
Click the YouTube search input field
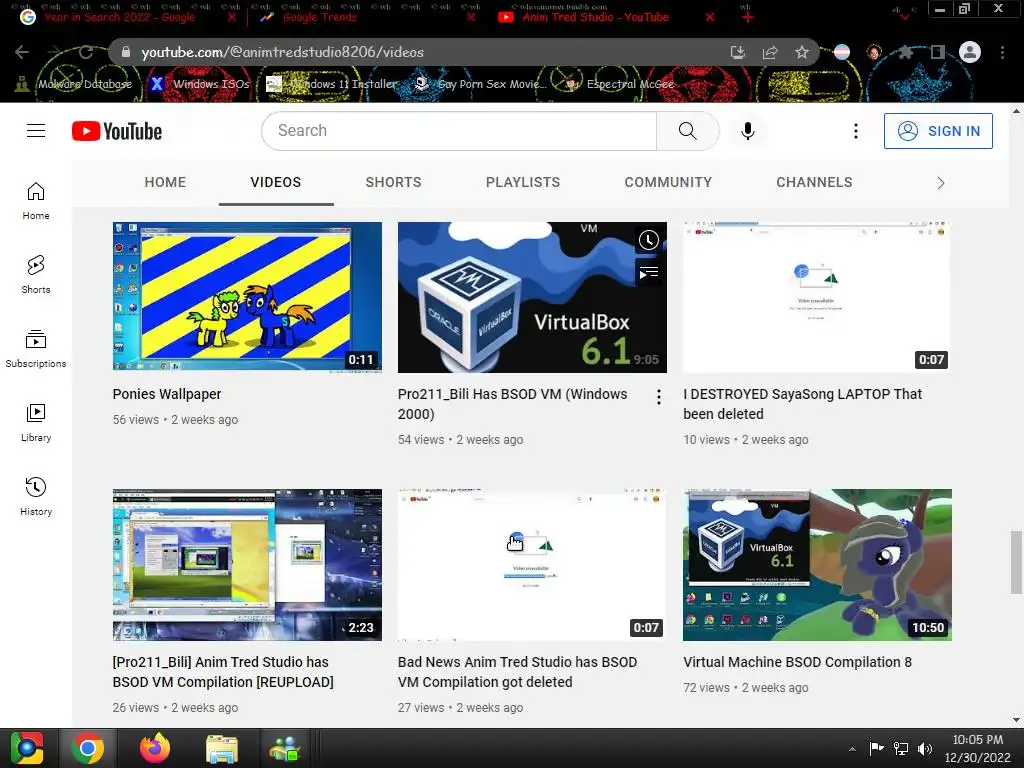coord(459,131)
